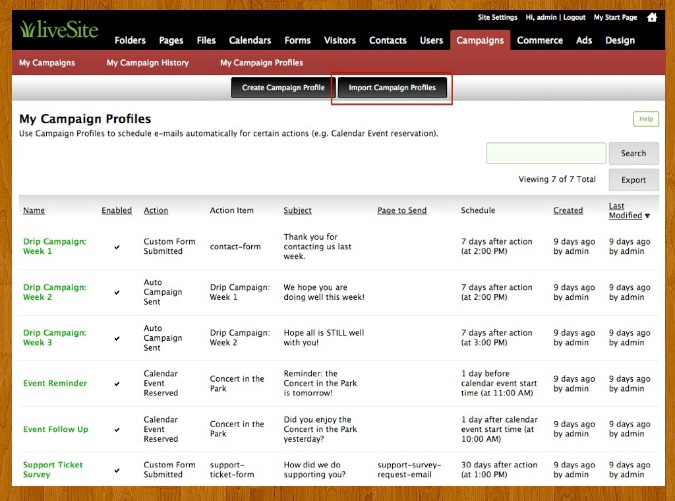Click the 'My Campaign Profiles' page heading
This screenshot has height=501, width=675.
[85, 119]
